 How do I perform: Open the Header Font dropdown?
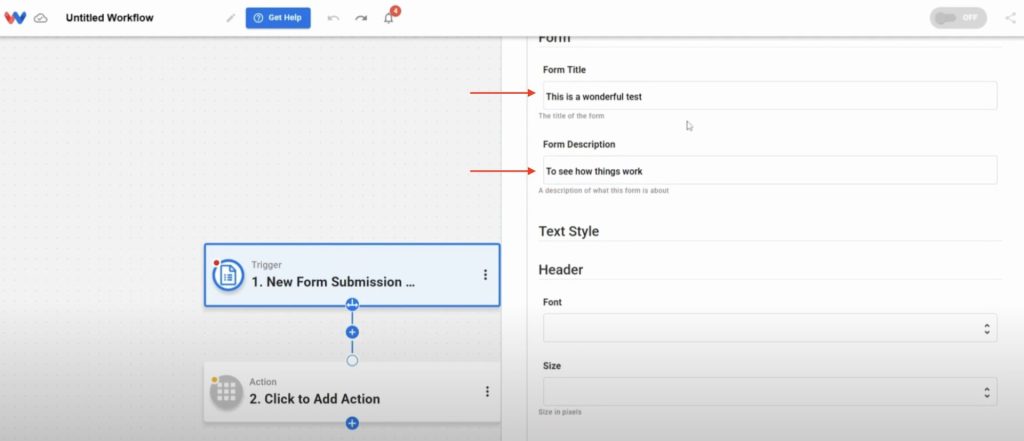coord(770,327)
